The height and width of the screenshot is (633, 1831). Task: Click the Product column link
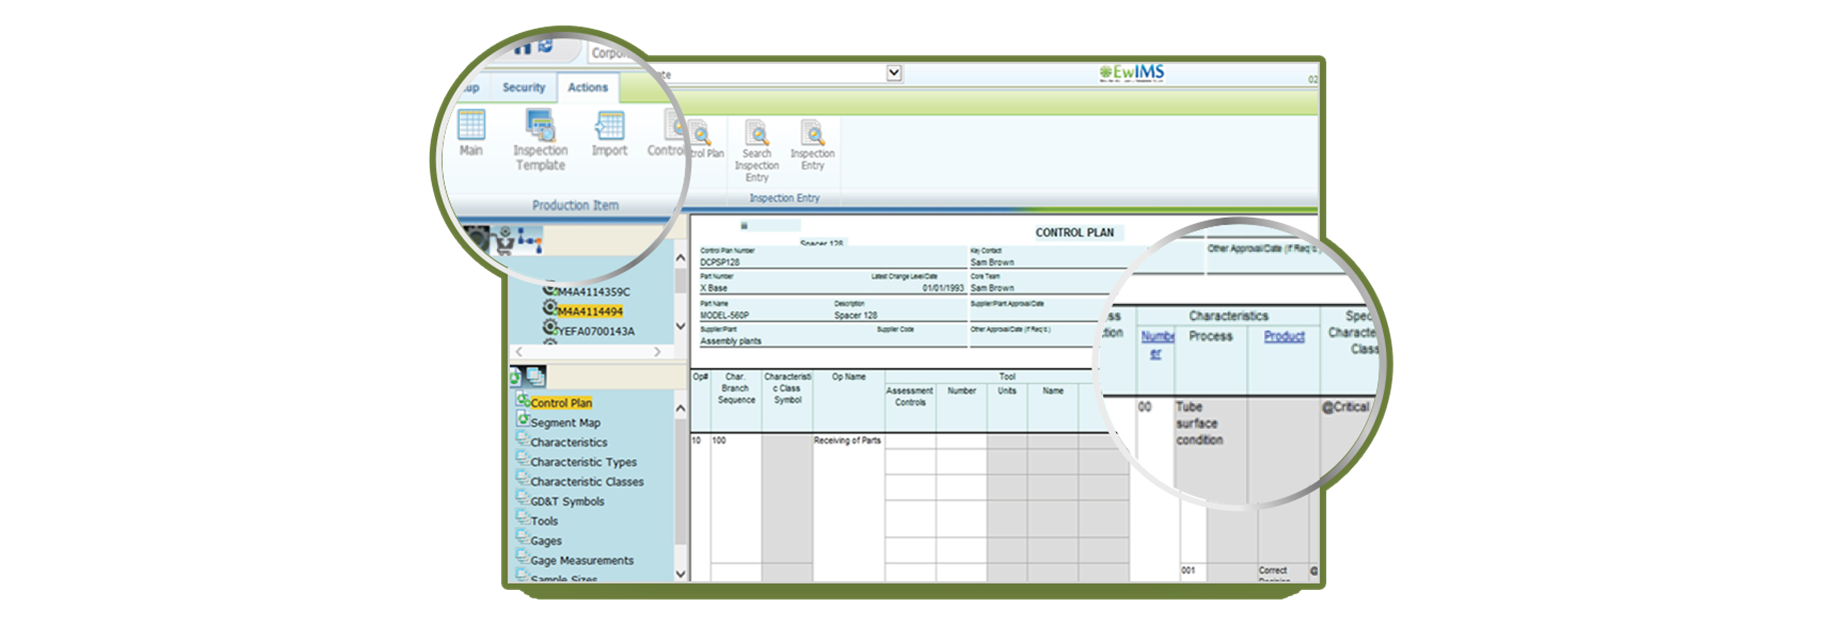point(1284,337)
